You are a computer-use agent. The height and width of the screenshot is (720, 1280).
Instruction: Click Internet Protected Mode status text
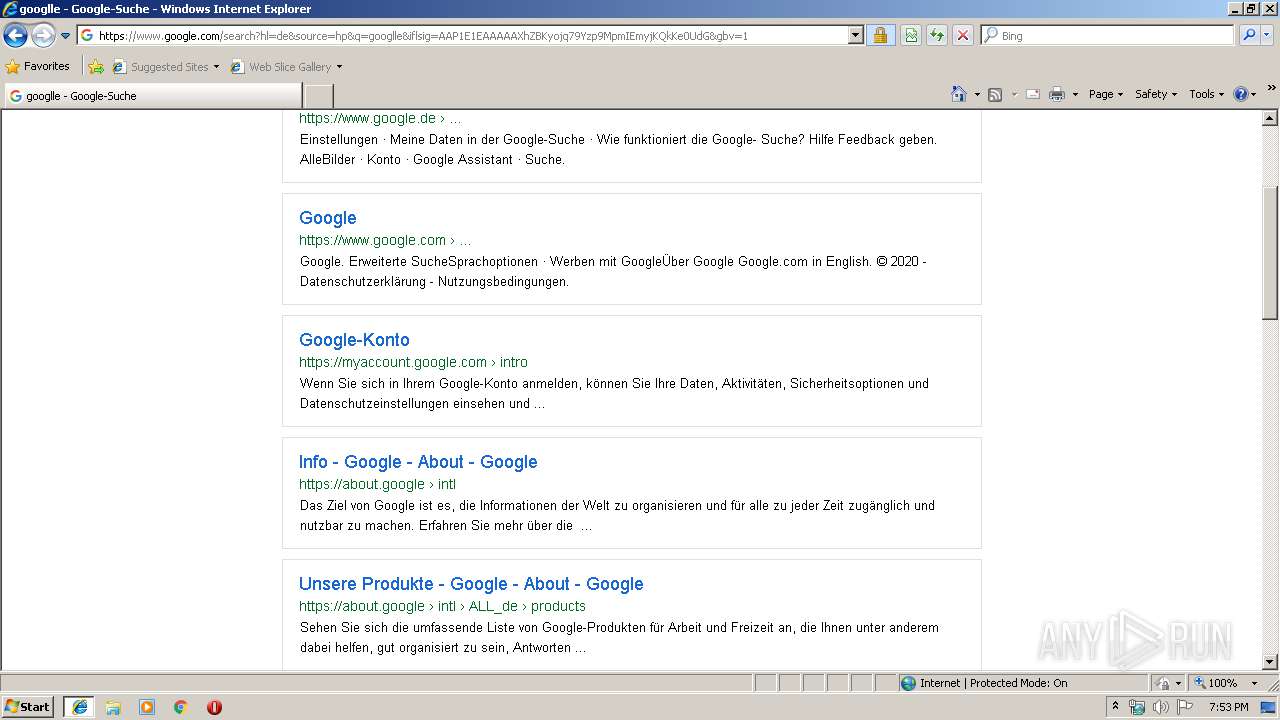[993, 683]
